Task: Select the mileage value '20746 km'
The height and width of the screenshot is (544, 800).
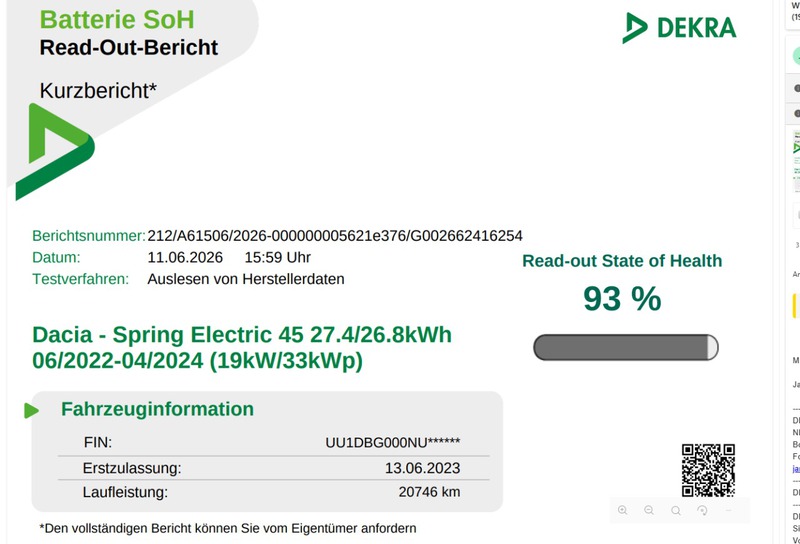Action: [429, 492]
